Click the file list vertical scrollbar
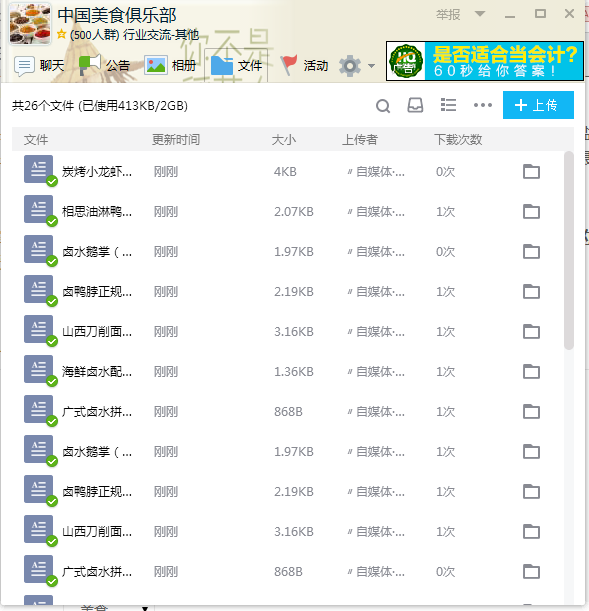This screenshot has height=611, width=589. 569,250
